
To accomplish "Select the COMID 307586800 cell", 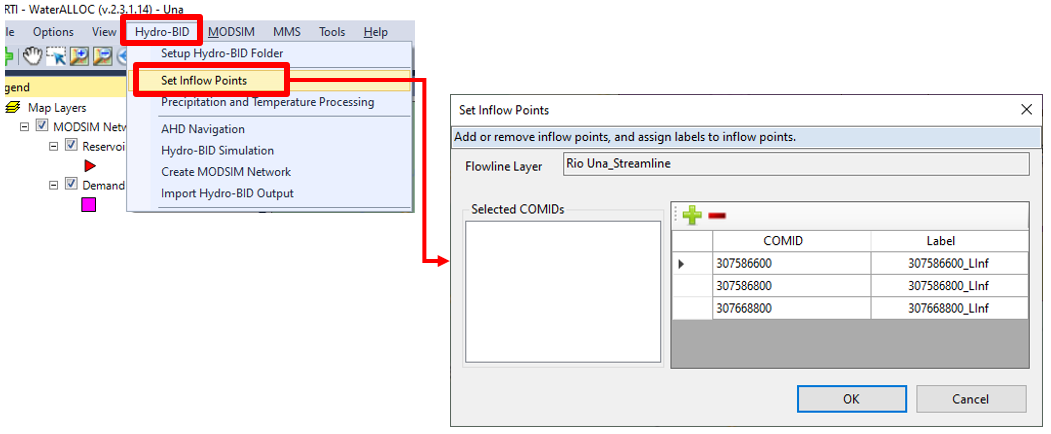I will point(790,286).
